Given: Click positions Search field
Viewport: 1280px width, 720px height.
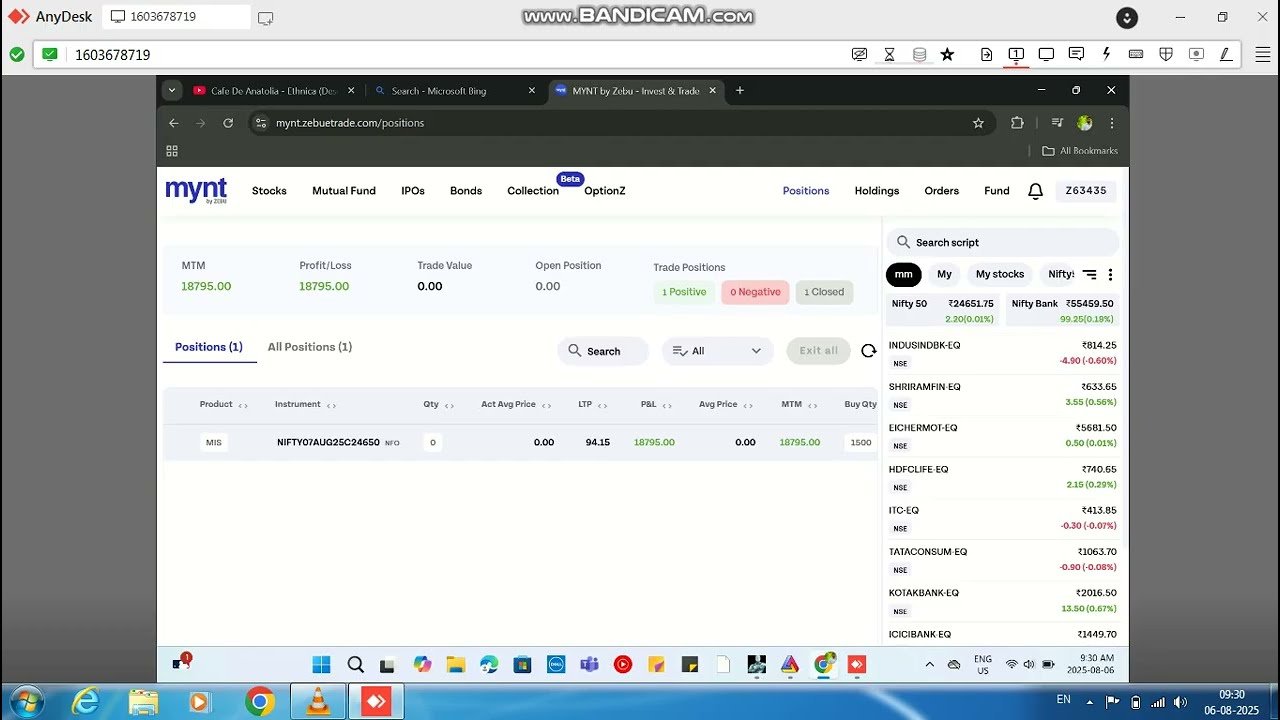Looking at the screenshot, I should coord(603,351).
